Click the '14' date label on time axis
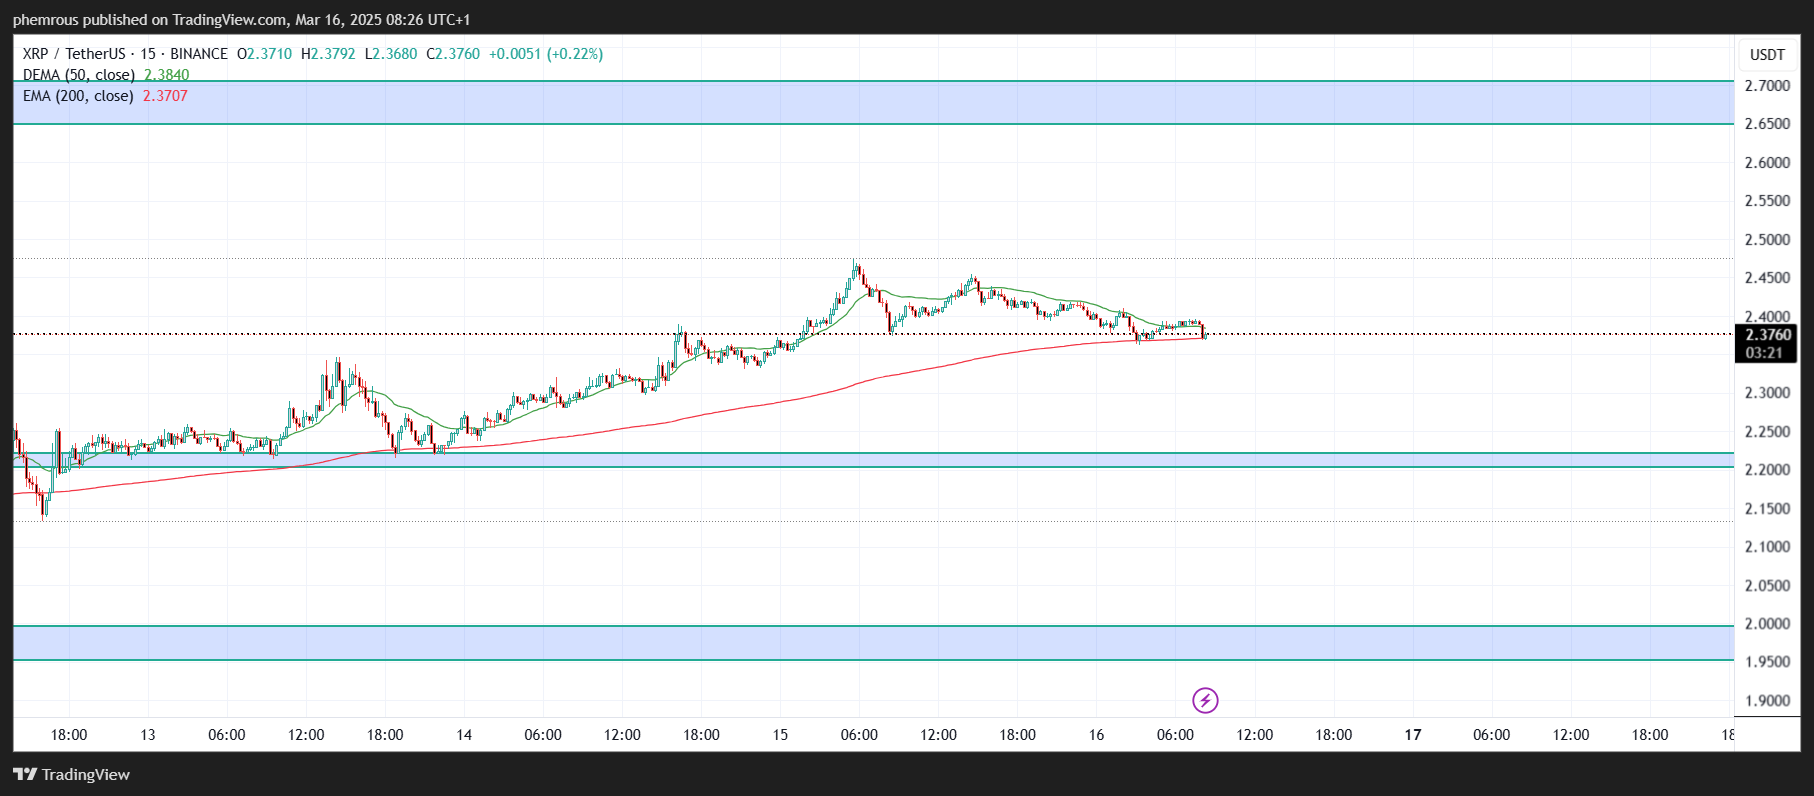1814x796 pixels. [464, 735]
